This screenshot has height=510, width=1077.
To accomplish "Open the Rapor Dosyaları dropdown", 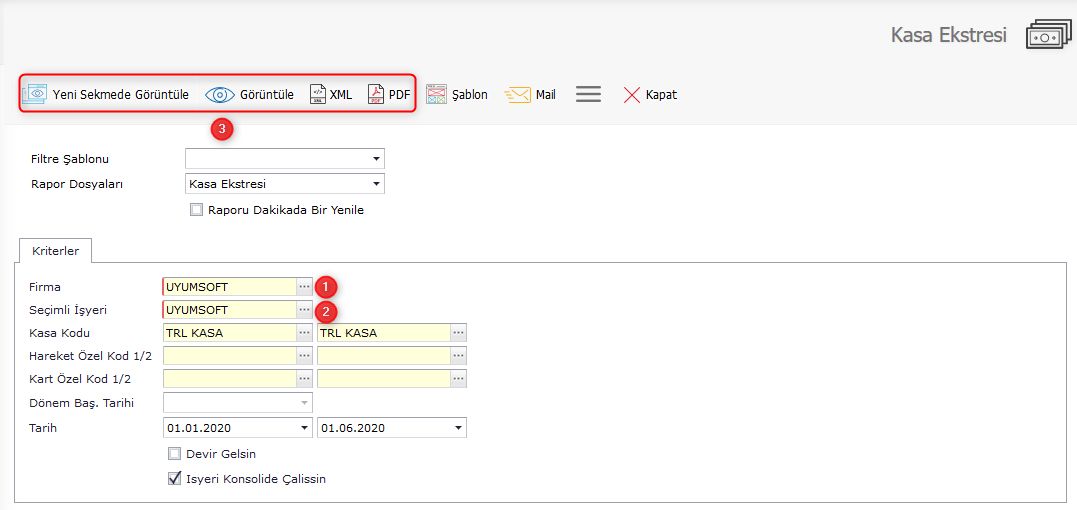I will click(x=376, y=184).
